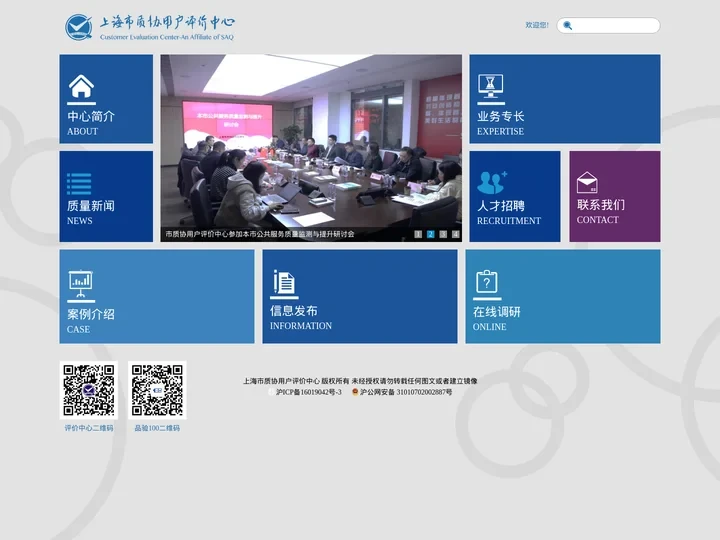Click the round checkmark site logo
The image size is (720, 540).
79,27
